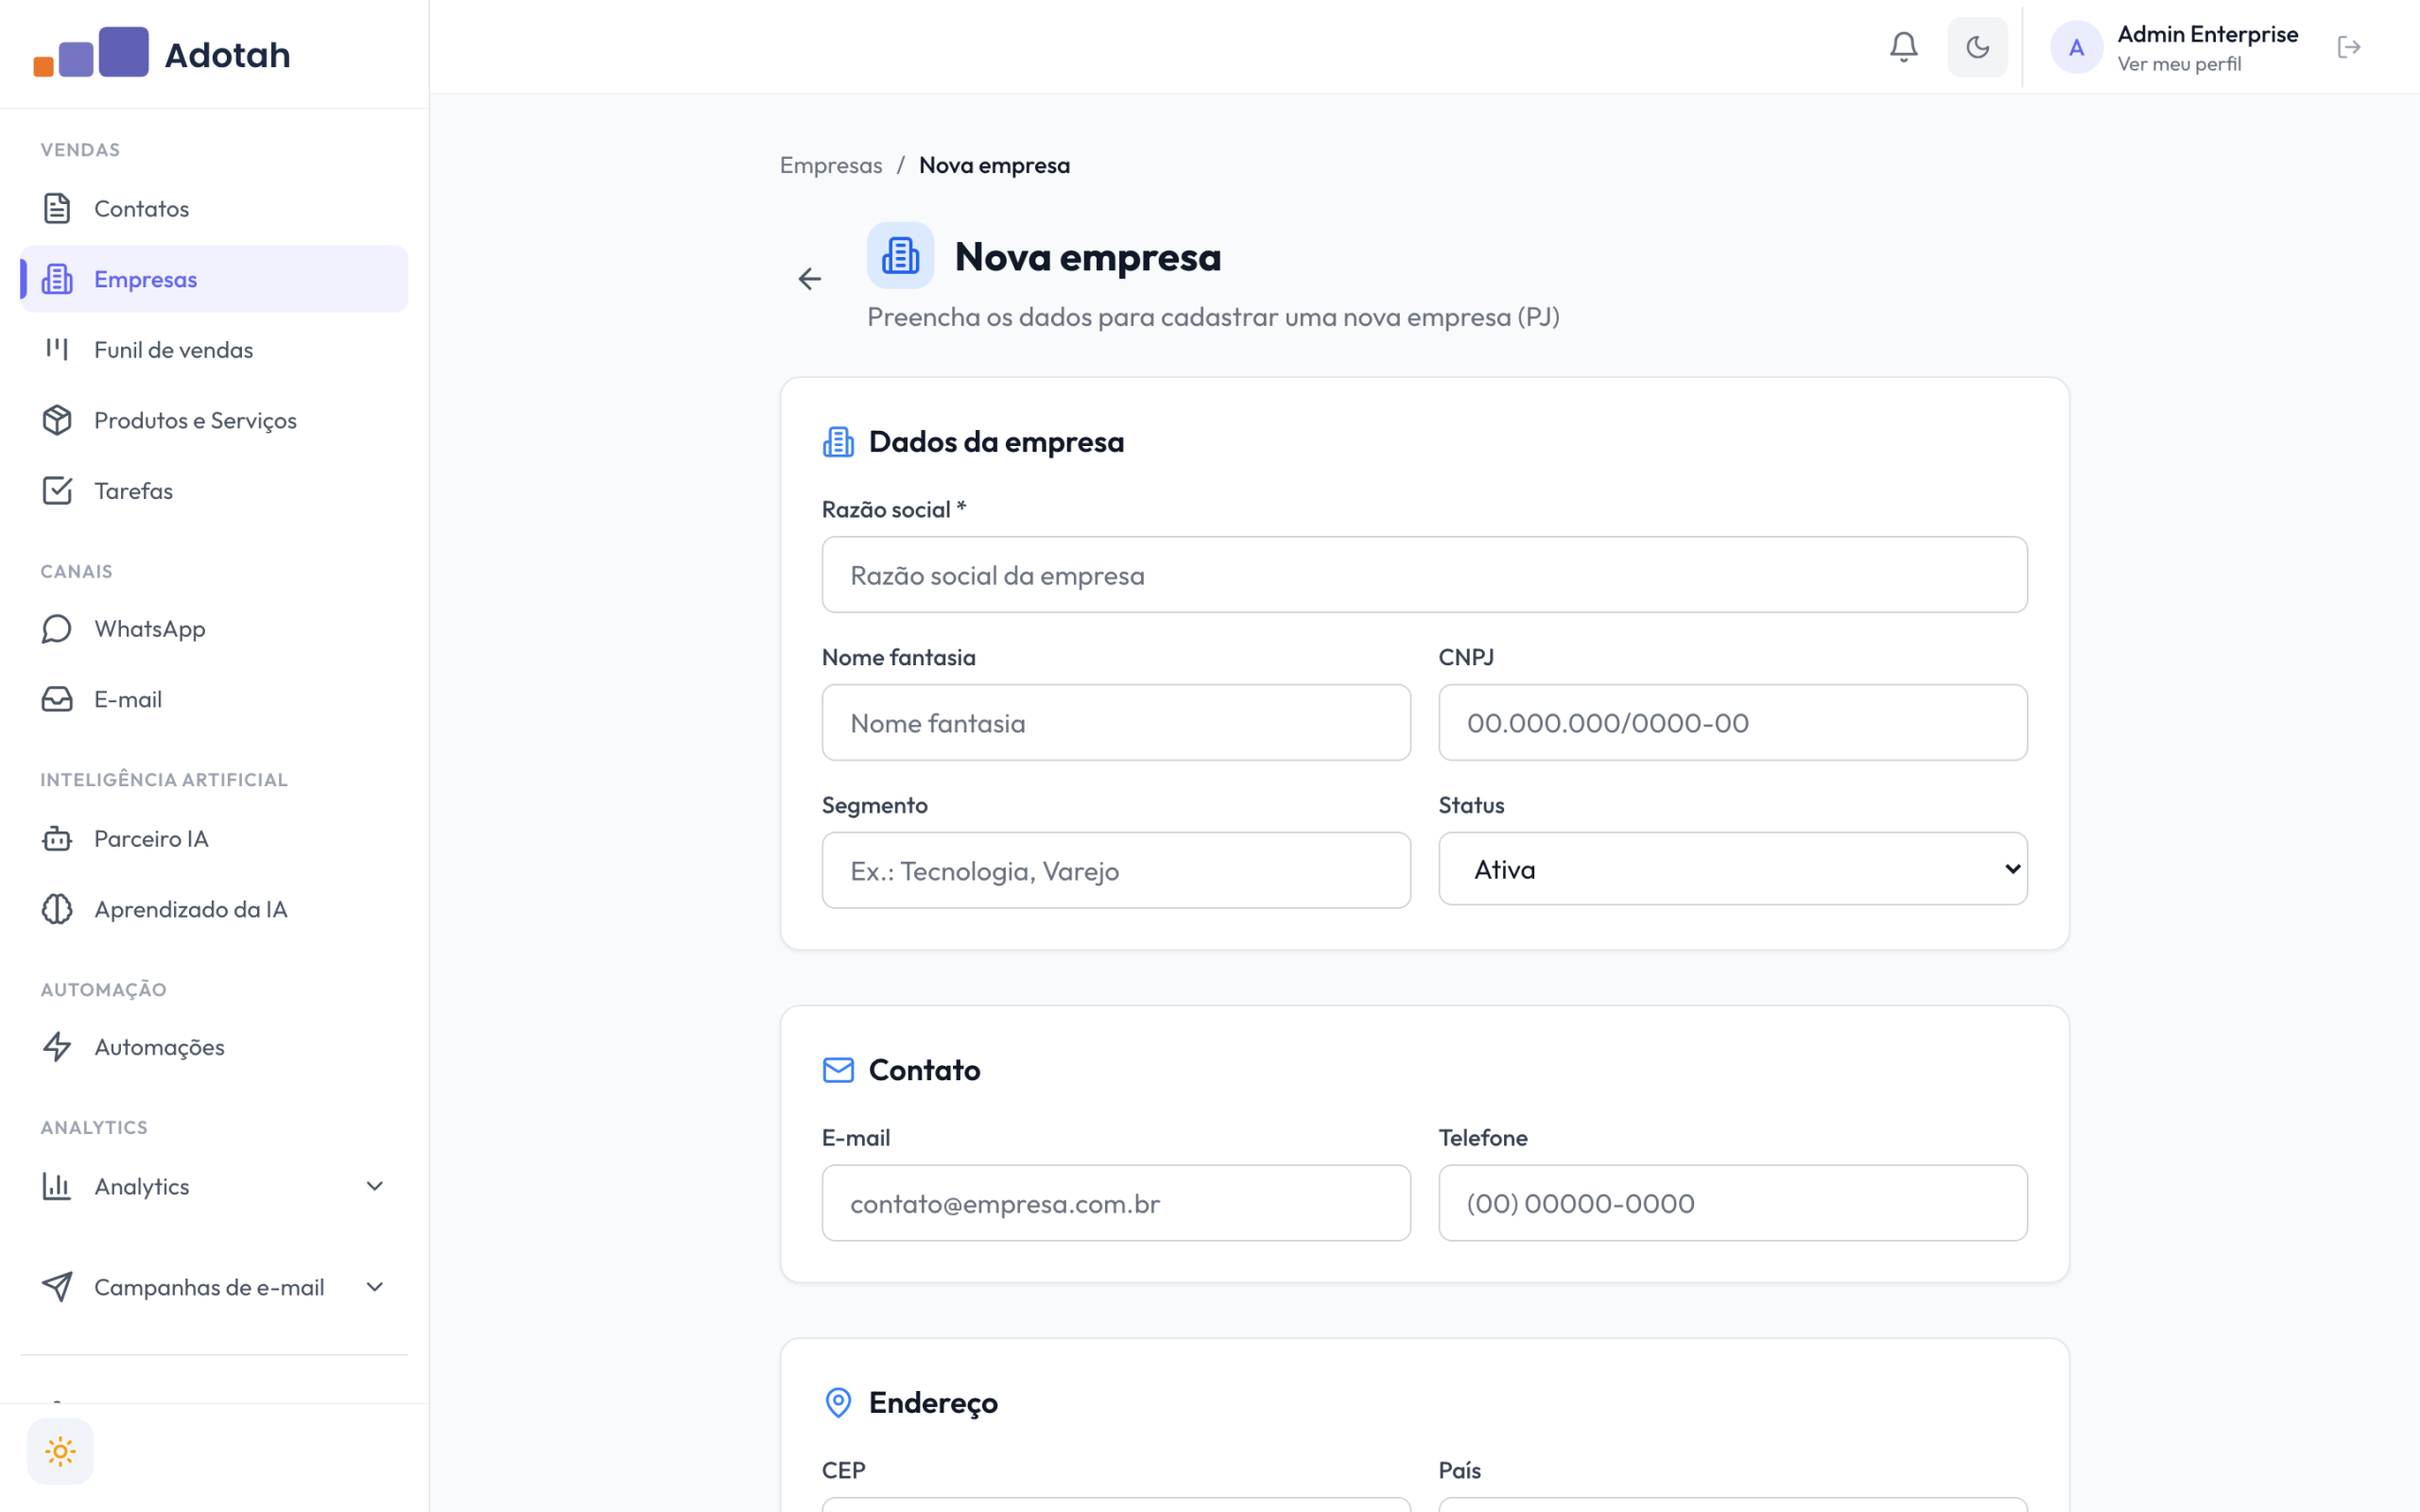This screenshot has height=1512, width=2420.
Task: Expand the Campanhas de e-mail chevron
Action: (x=375, y=1287)
